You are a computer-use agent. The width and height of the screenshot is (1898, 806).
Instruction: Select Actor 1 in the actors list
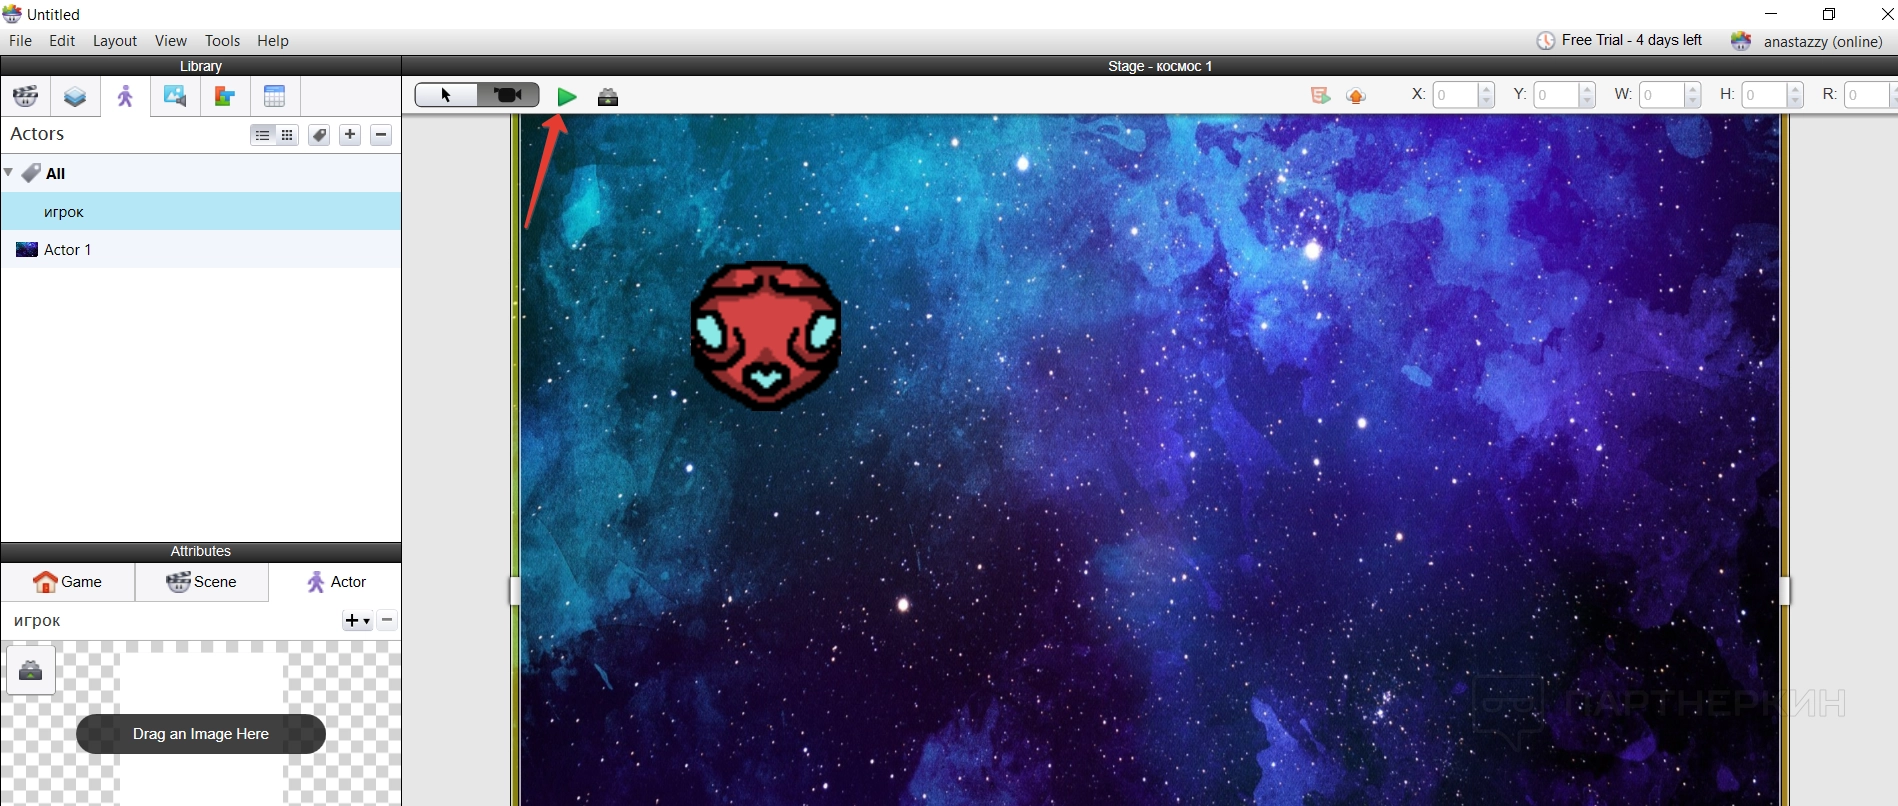coord(201,249)
